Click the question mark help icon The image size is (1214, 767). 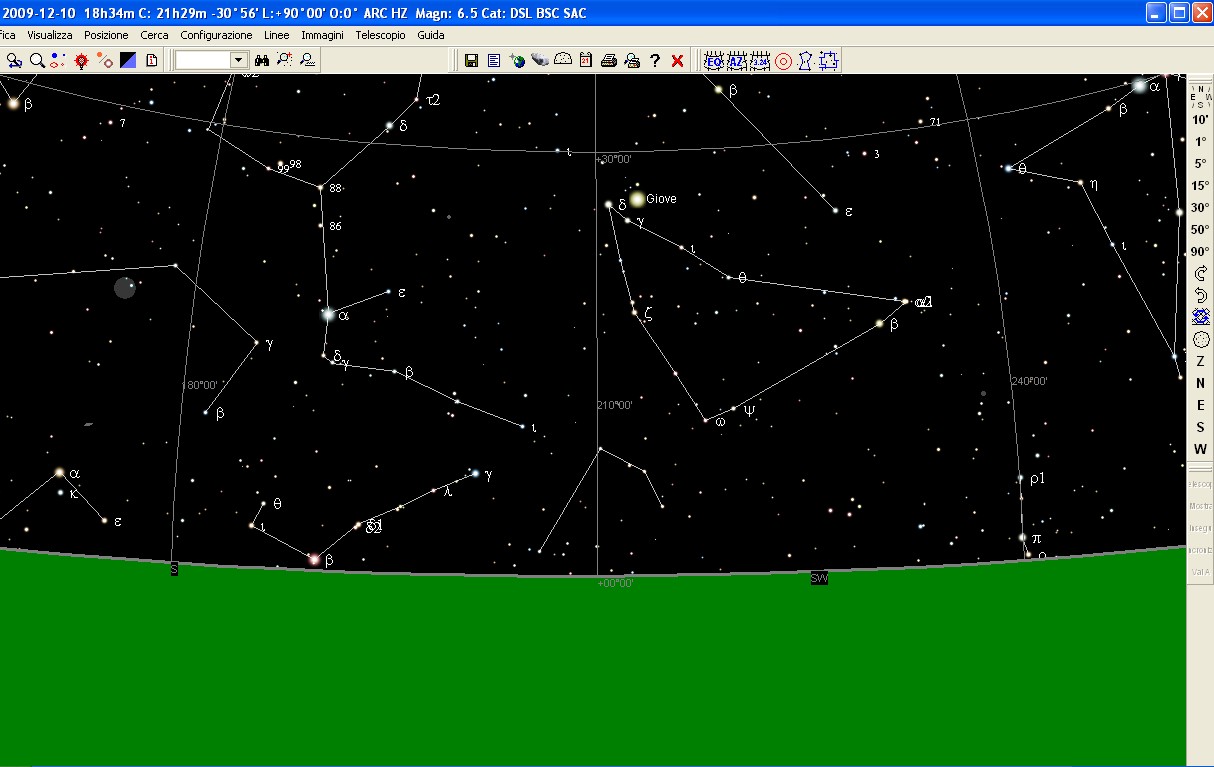[655, 61]
